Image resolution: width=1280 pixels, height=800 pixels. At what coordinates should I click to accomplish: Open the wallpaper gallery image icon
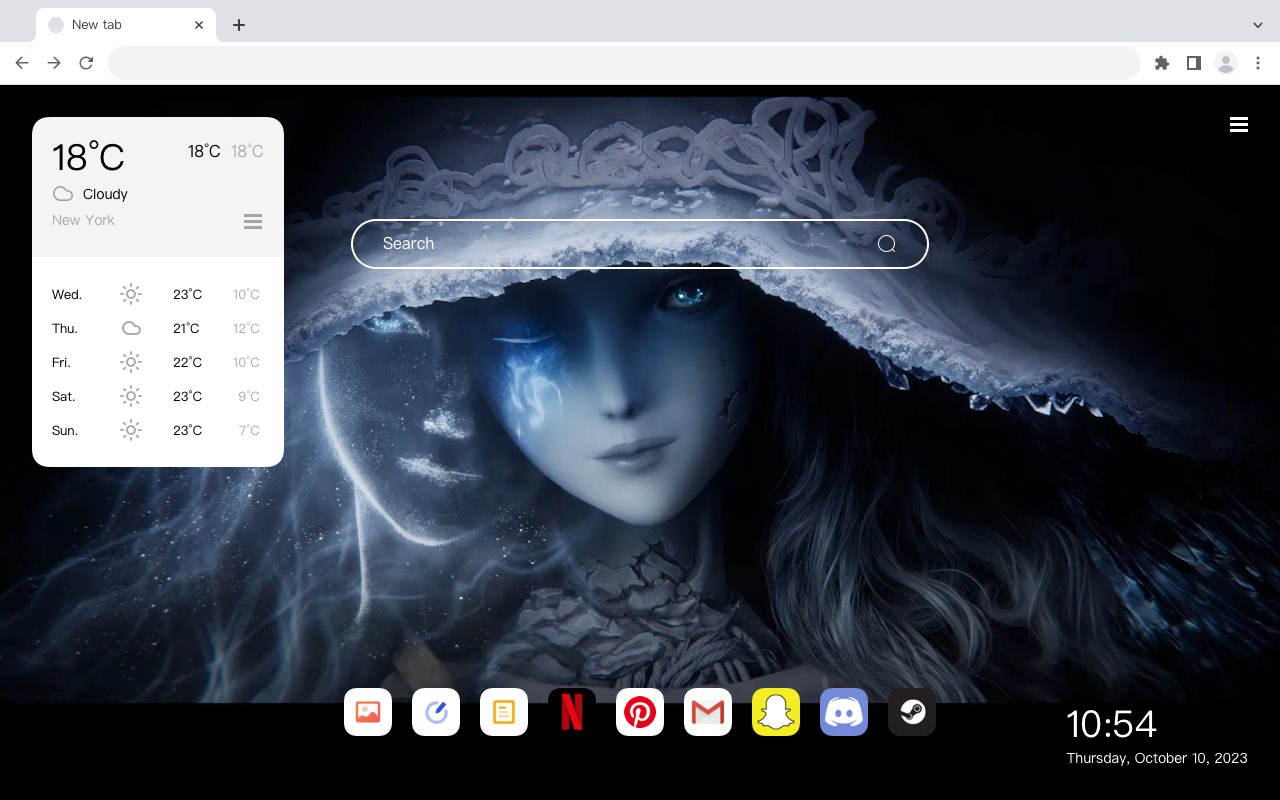pyautogui.click(x=368, y=712)
